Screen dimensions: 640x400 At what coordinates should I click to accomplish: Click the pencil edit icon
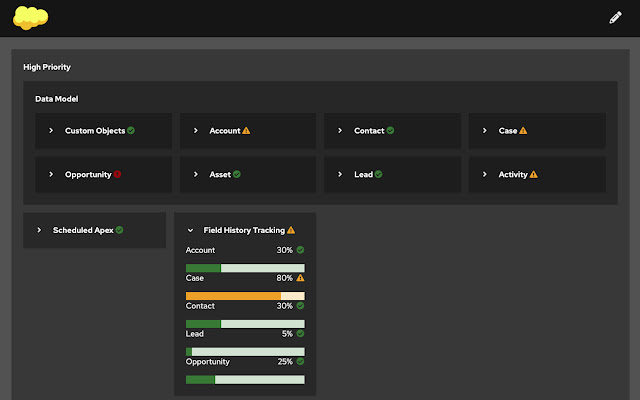(x=615, y=17)
